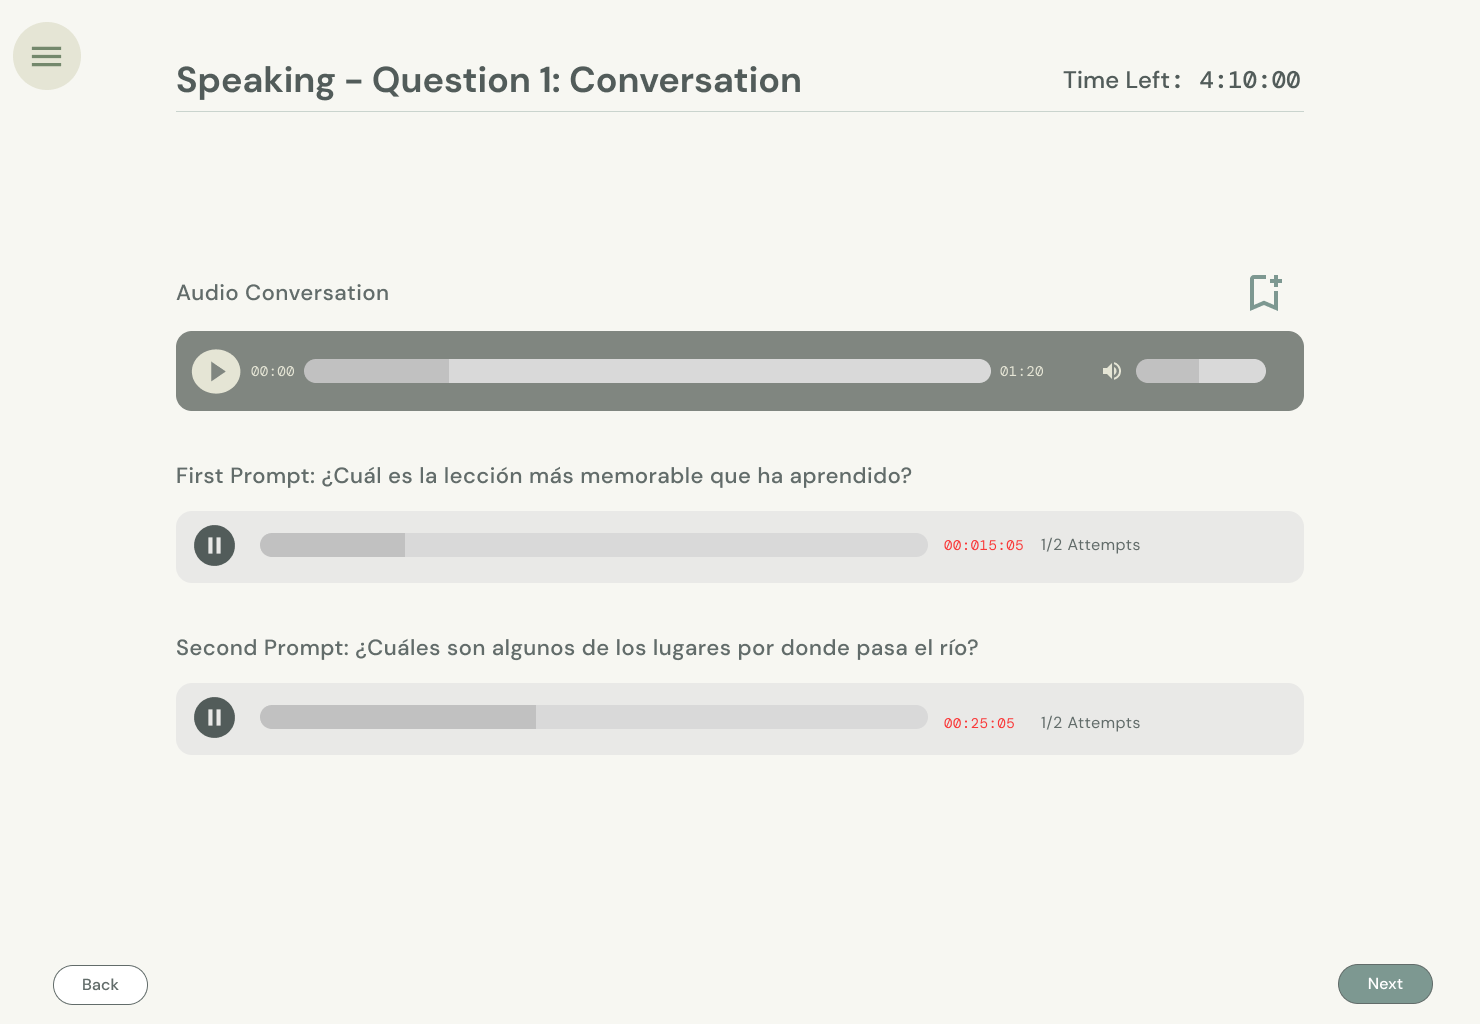
Task: Click the 01:20 audio duration label
Action: pos(1021,372)
